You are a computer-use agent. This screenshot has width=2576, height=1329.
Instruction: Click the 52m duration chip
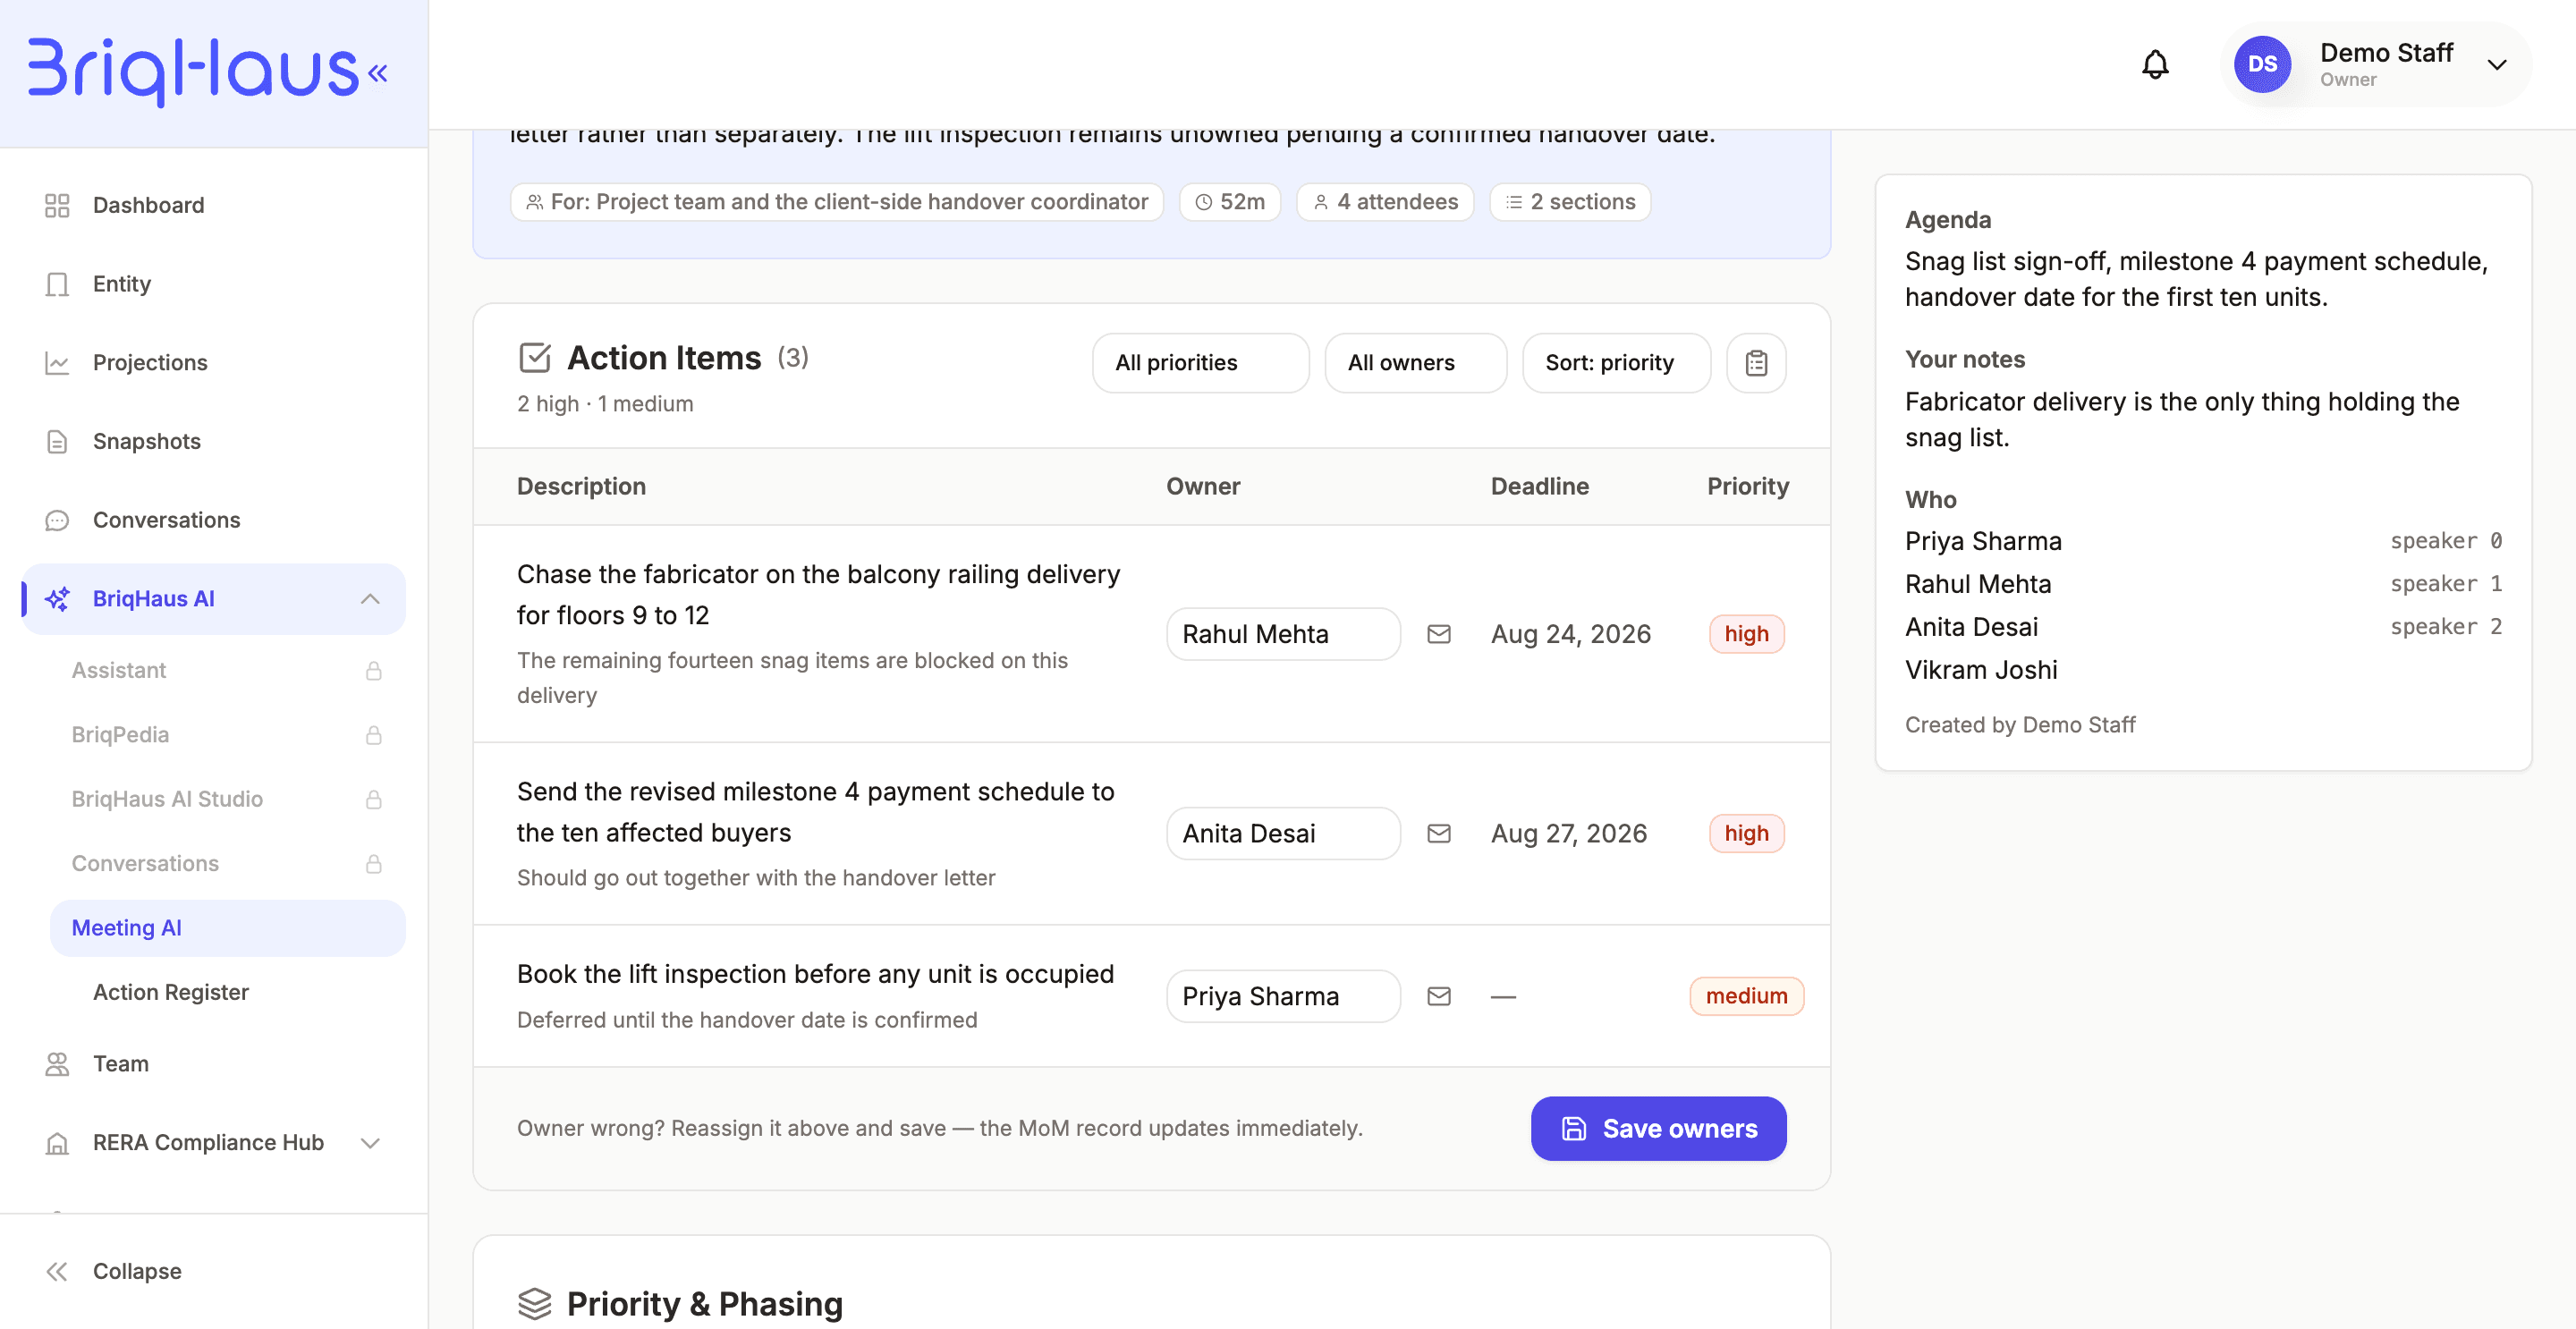(1229, 202)
